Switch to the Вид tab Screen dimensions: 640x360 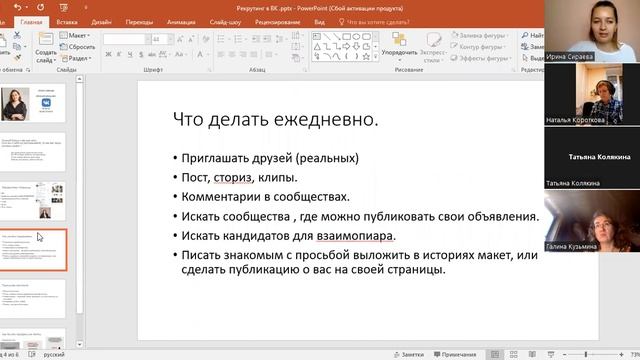click(320, 22)
